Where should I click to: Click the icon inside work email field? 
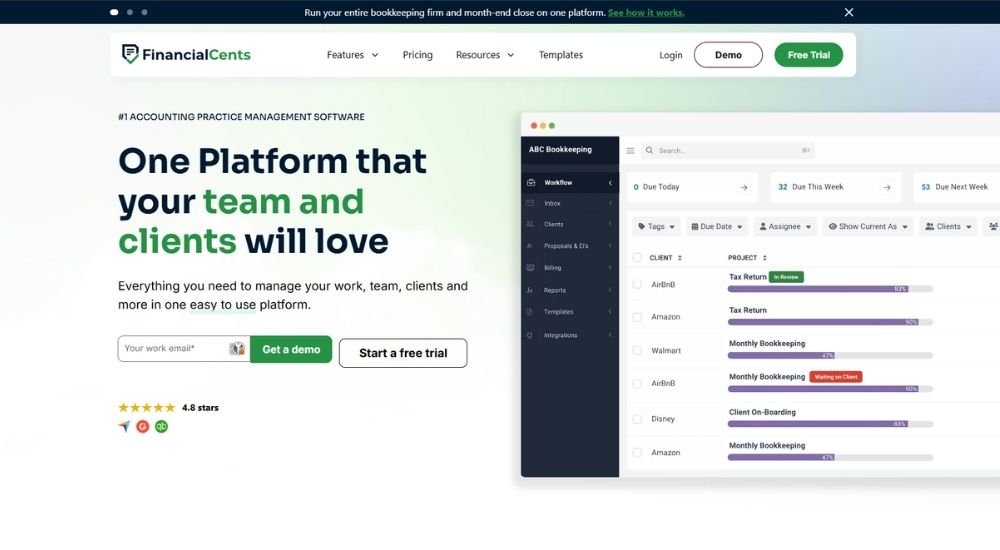click(237, 348)
